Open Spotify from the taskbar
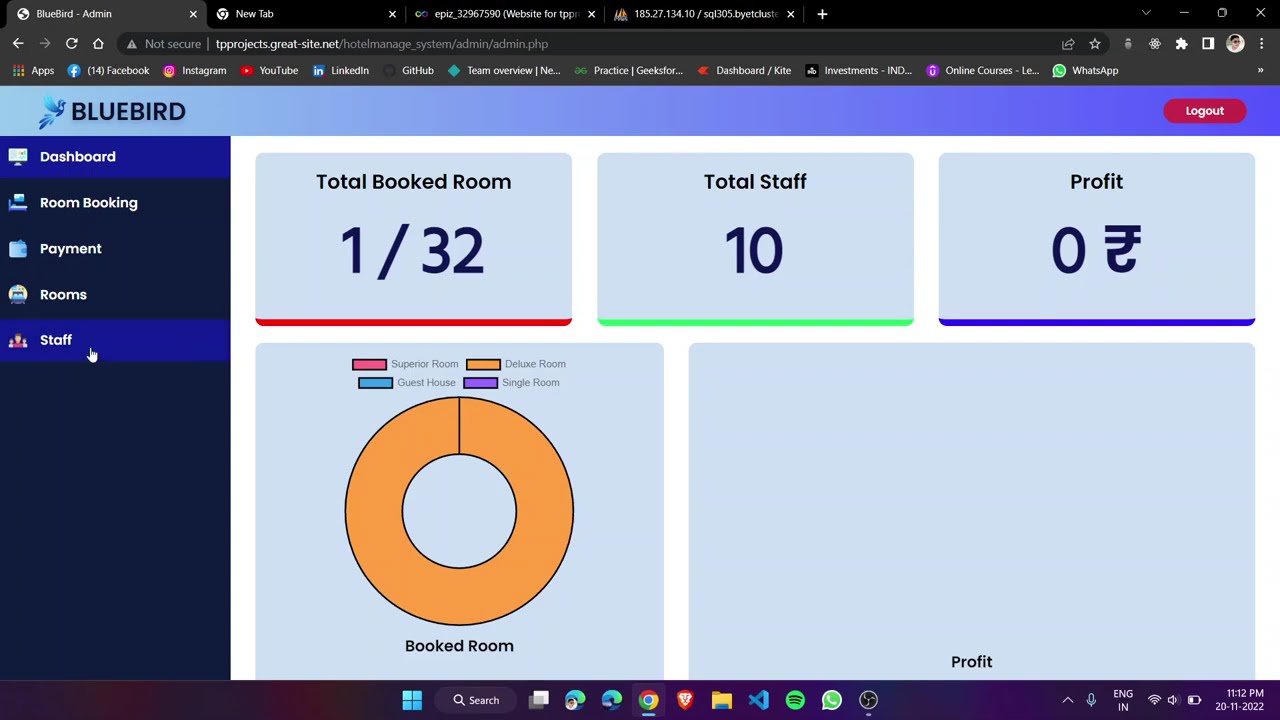 click(795, 700)
